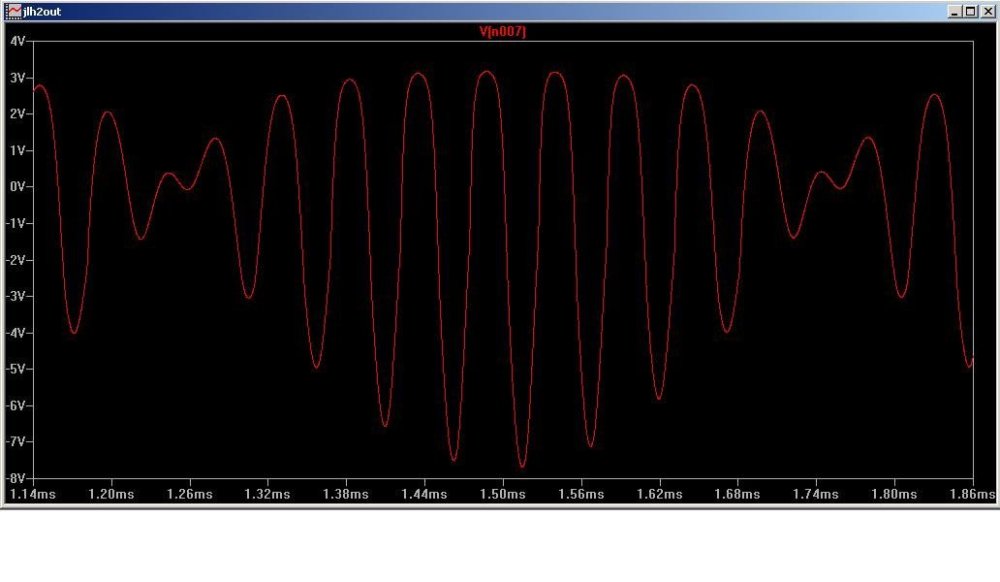Click the V(n007) trace label
1000x582 pixels.
click(503, 32)
